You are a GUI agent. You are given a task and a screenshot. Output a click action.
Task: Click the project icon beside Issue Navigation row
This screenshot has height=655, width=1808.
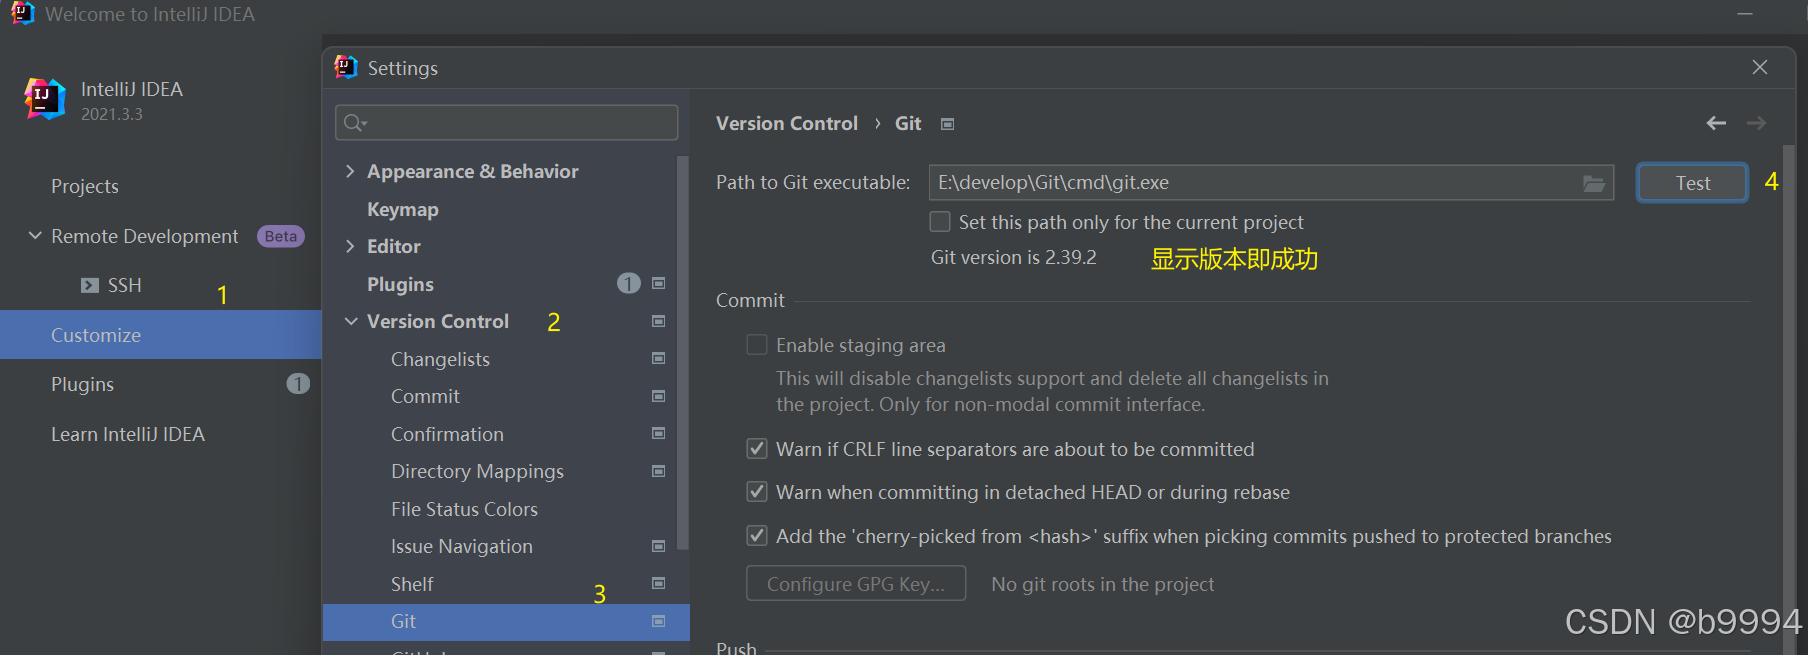point(658,546)
